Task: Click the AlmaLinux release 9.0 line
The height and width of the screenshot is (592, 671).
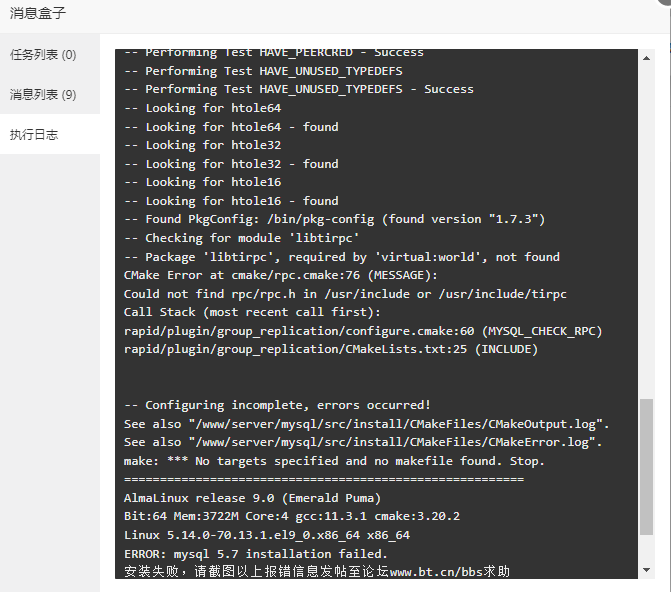Action: pos(252,498)
